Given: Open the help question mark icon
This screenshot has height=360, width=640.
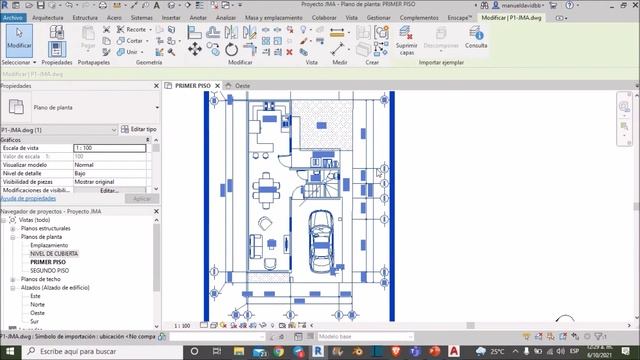Looking at the screenshot, I should click(569, 5).
